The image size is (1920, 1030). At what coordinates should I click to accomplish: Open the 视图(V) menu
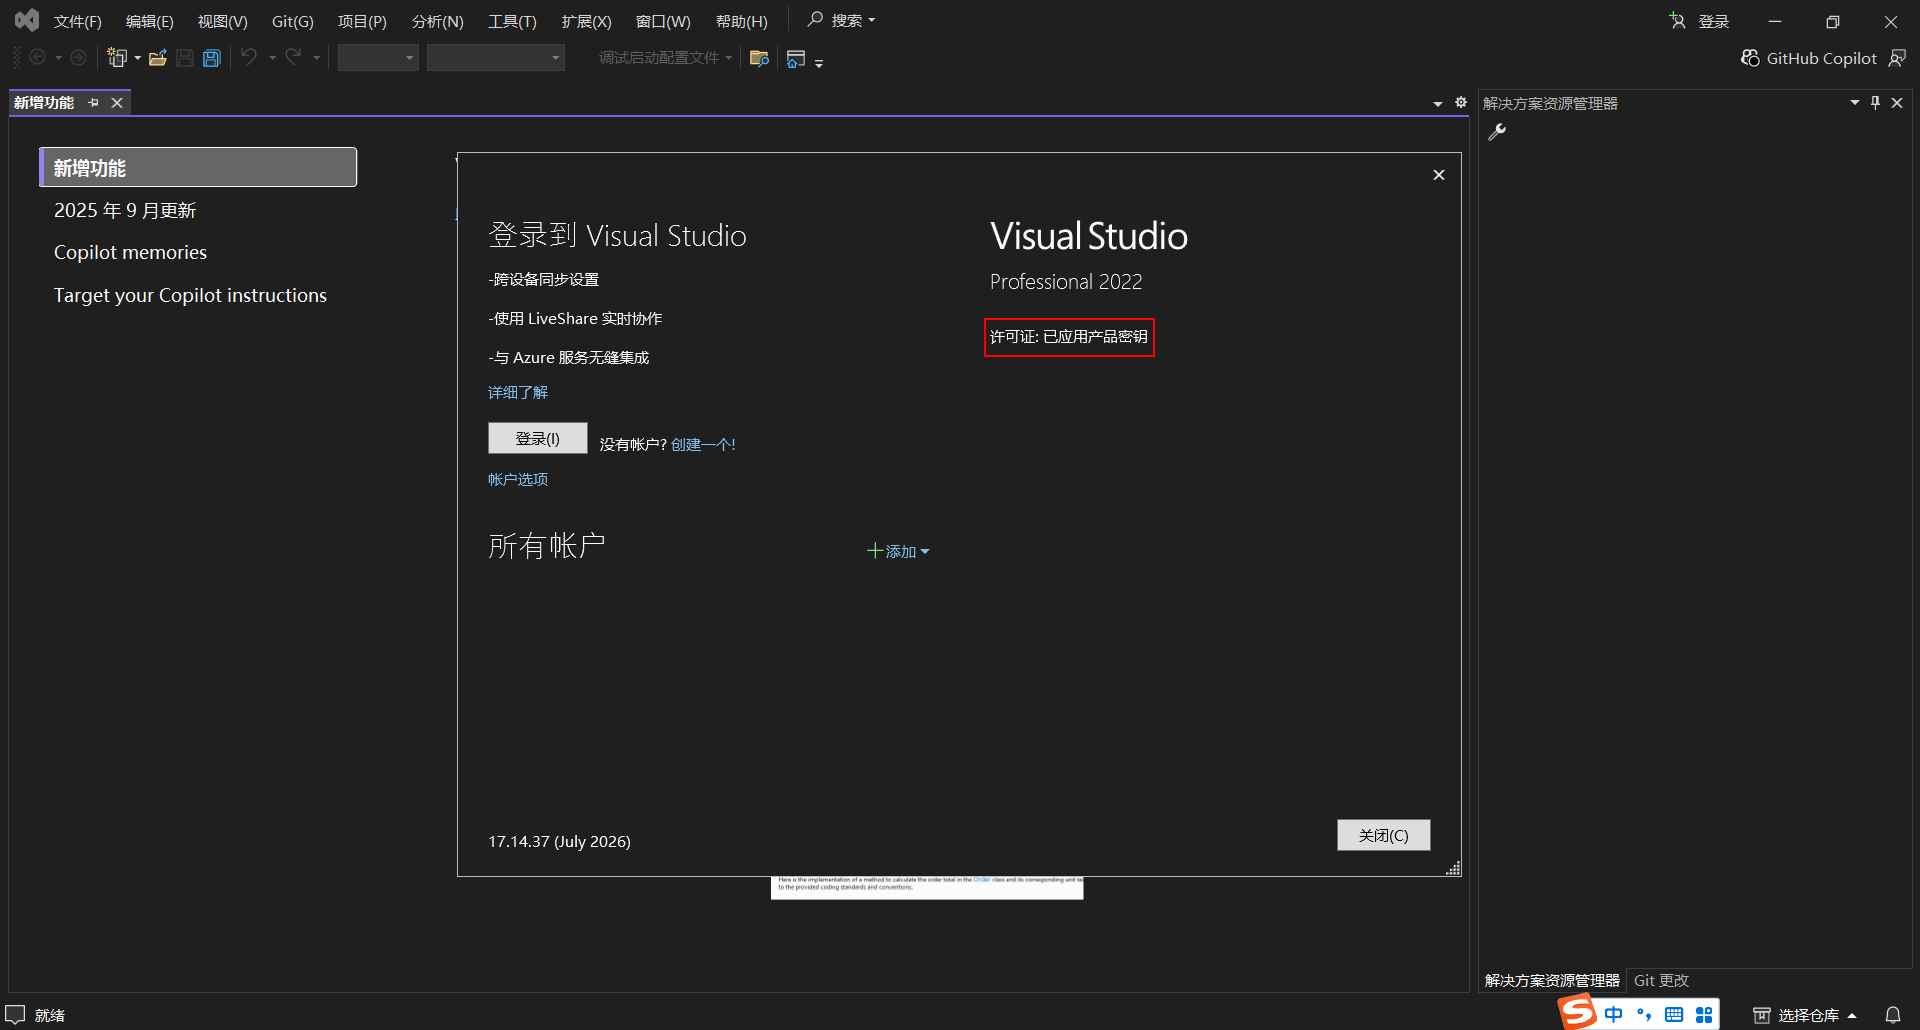click(223, 21)
